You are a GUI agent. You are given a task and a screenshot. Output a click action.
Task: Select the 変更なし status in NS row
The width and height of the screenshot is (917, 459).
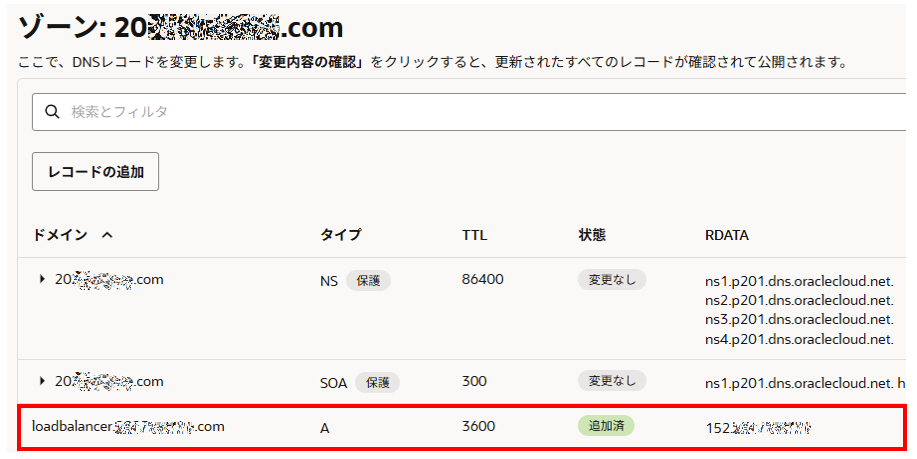coord(611,280)
